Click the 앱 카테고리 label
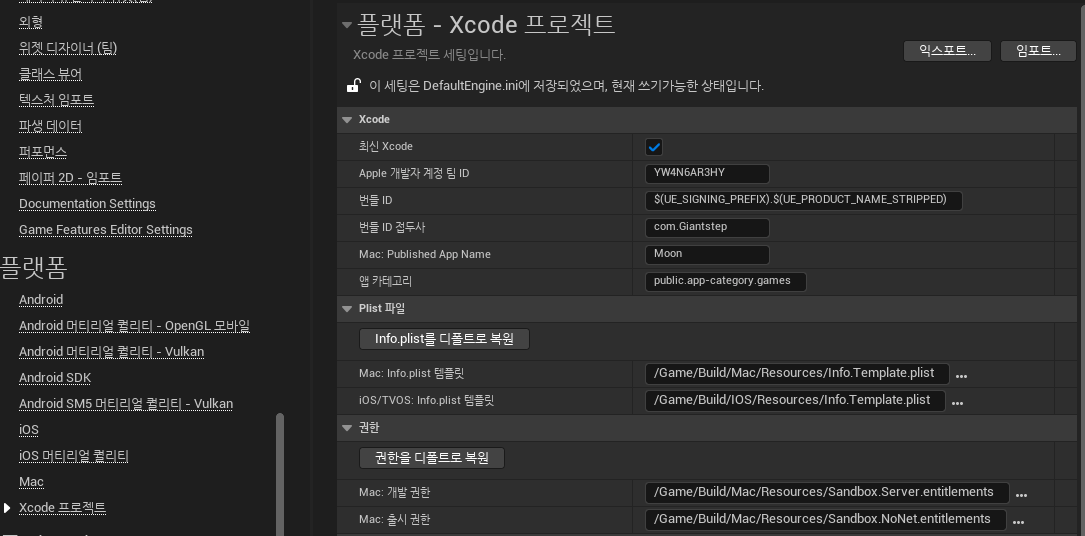 pos(385,281)
